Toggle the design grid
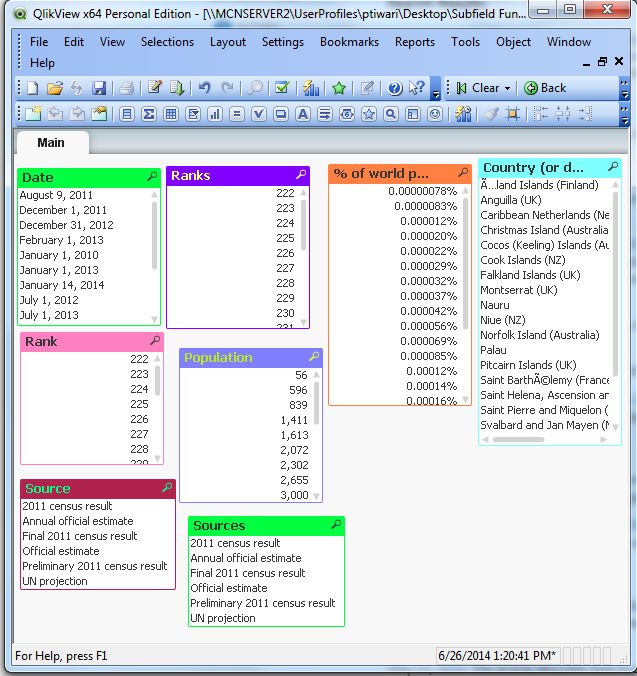The image size is (637, 676). coord(512,114)
